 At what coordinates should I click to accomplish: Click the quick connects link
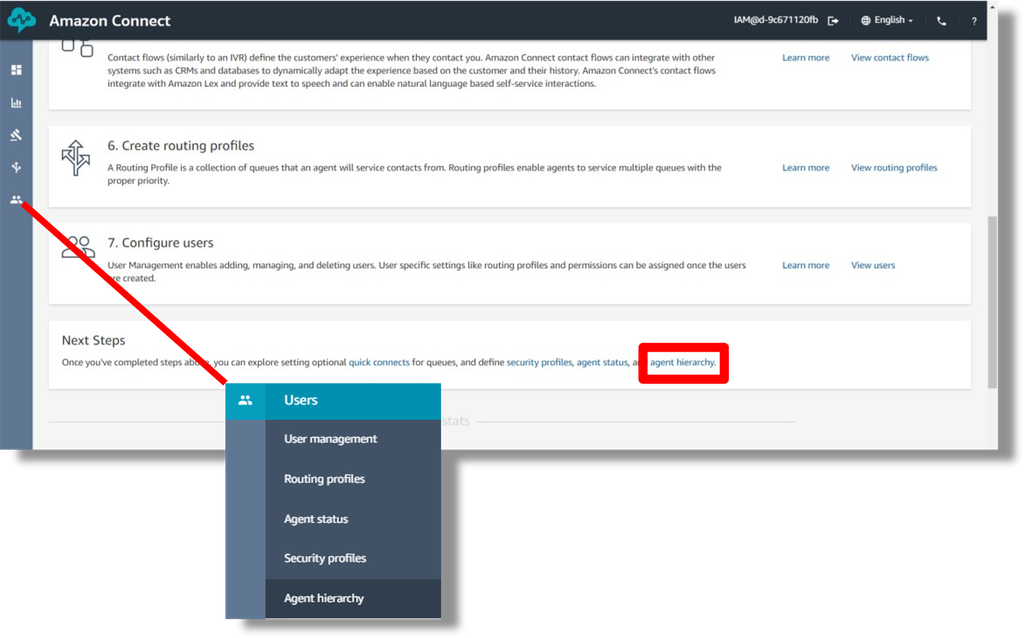click(x=379, y=362)
